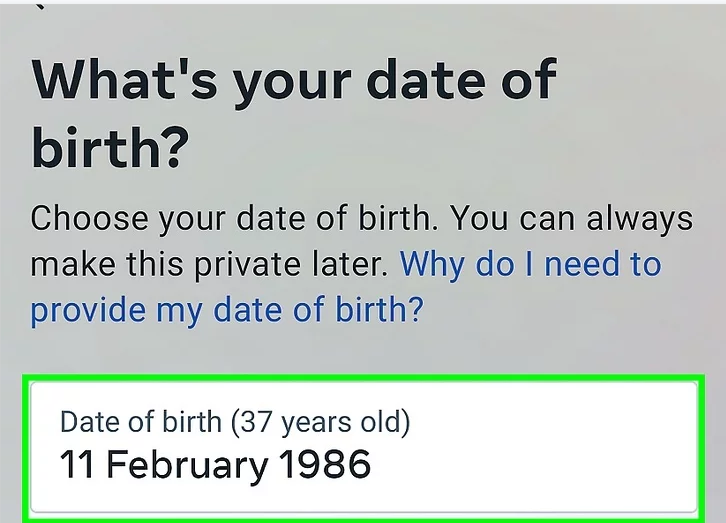Viewport: 726px width, 523px height.
Task: Click the "provide my date of birth?" link line
Action: [x=226, y=310]
